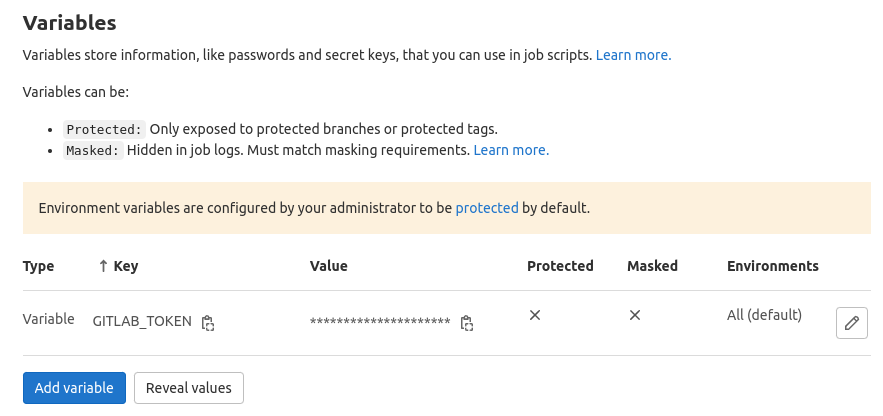Open the Learn more link for masking requirements

pos(511,150)
